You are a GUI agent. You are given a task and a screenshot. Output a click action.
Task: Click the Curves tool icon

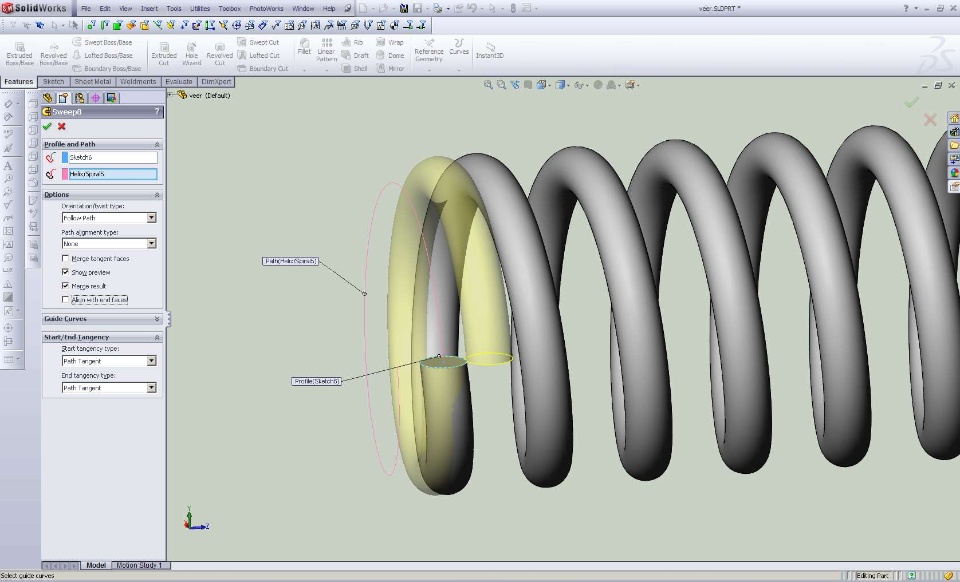(x=459, y=46)
